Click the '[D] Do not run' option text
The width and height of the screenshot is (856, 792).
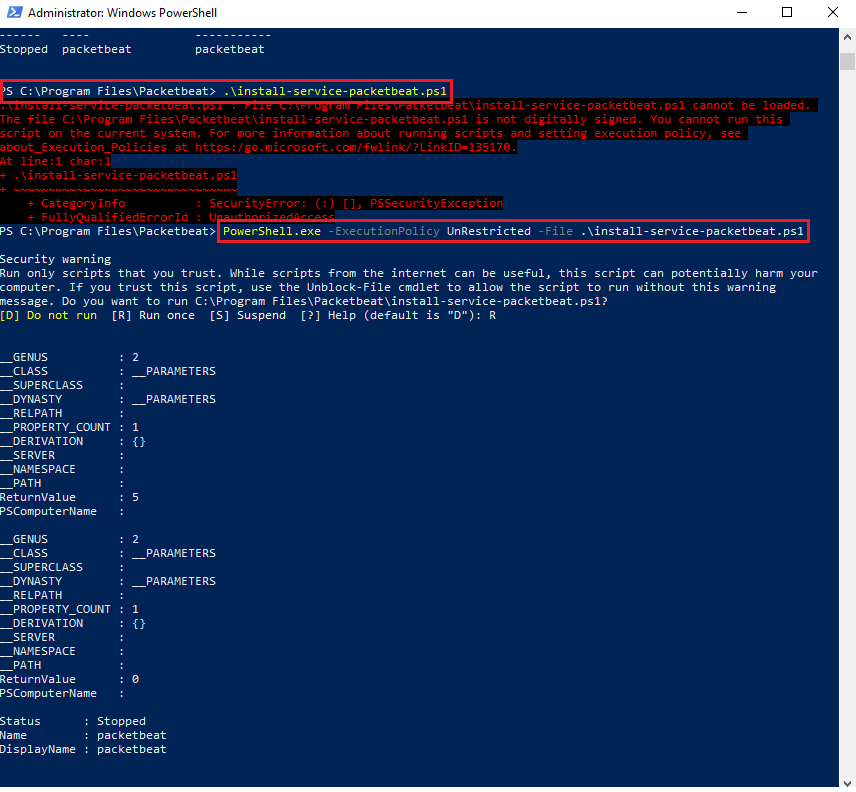(49, 315)
